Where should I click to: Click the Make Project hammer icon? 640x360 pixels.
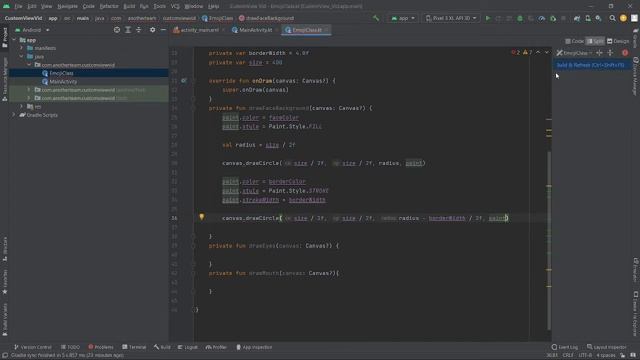(x=376, y=18)
